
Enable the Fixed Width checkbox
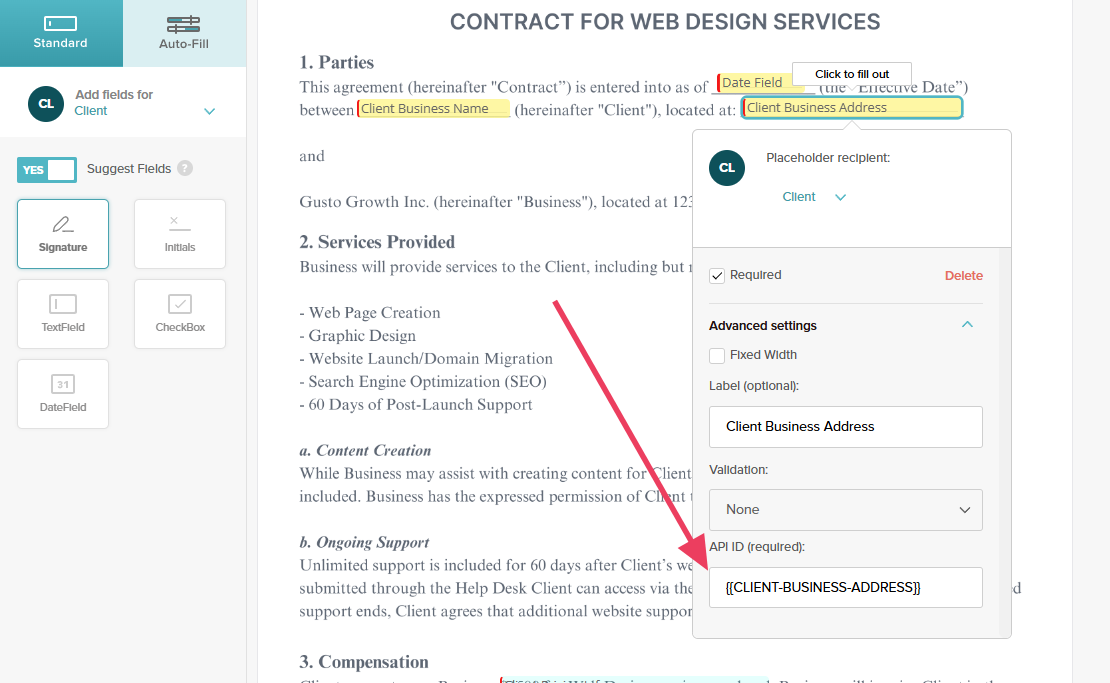point(717,355)
